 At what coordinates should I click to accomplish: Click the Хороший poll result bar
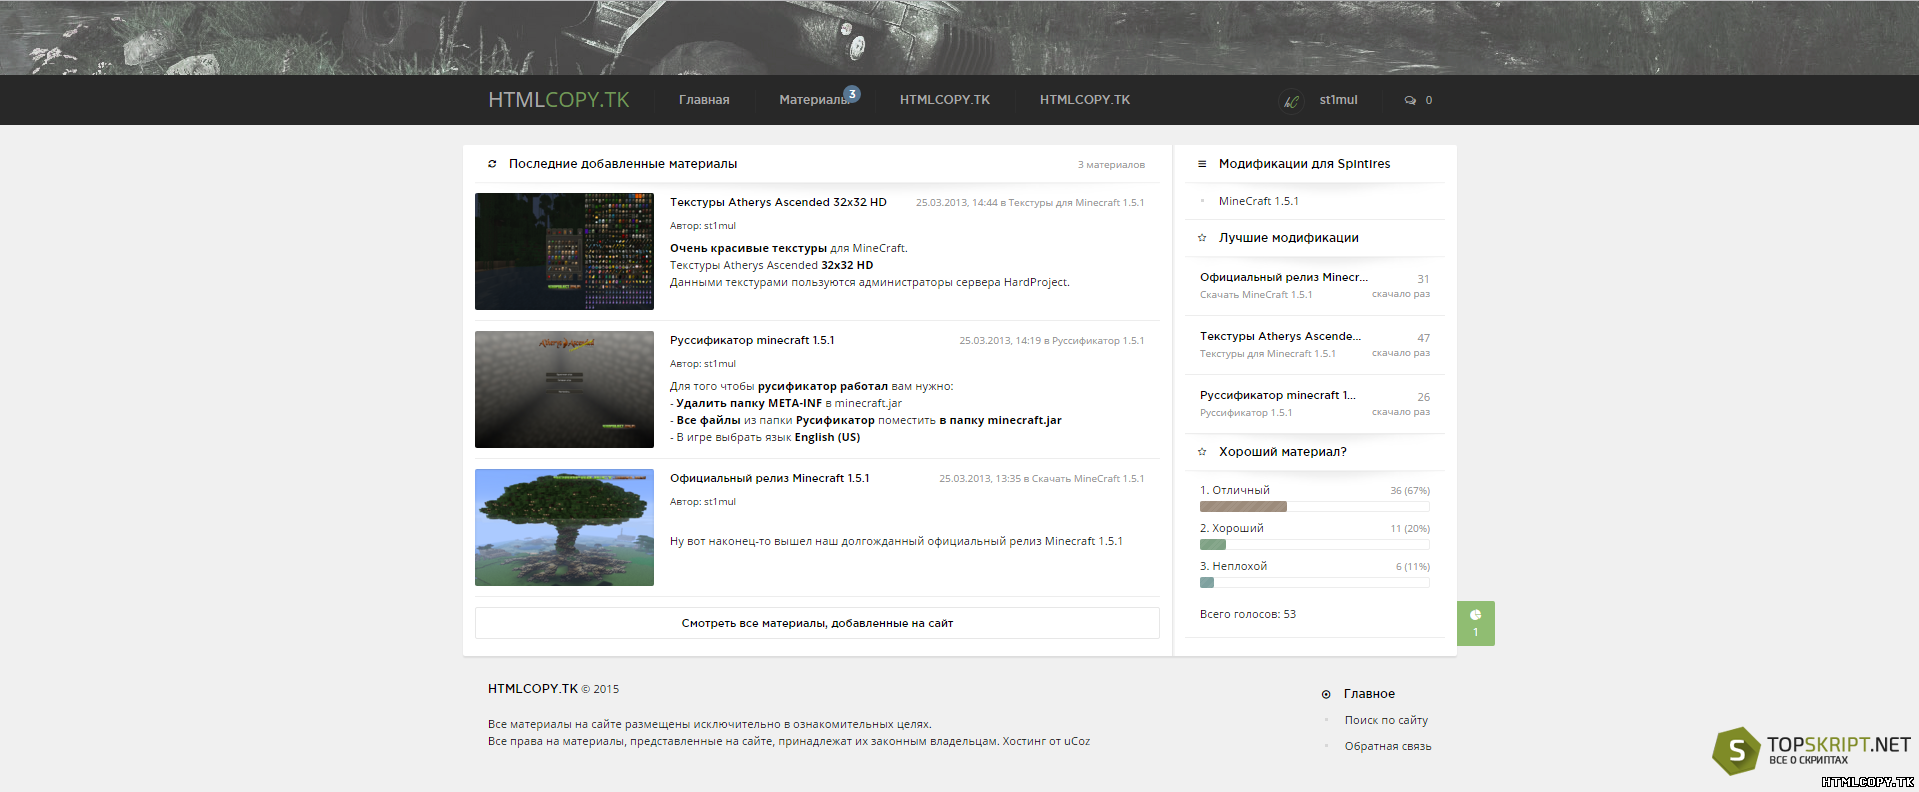pos(1315,545)
